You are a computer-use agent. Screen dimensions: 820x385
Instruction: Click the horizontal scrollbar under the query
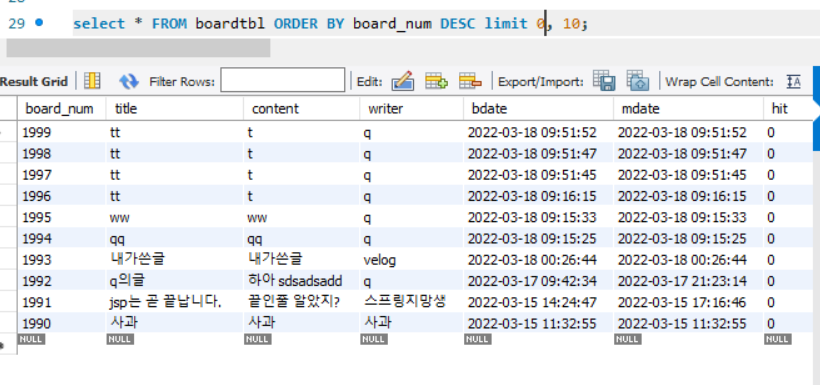(x=139, y=48)
